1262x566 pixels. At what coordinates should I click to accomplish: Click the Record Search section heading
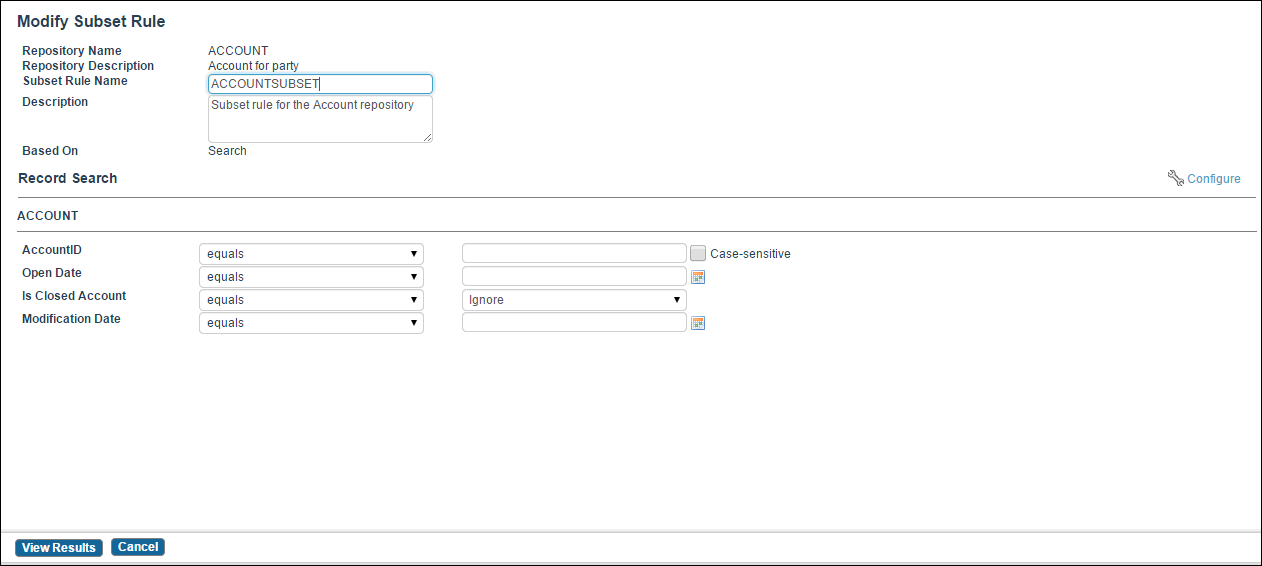[68, 178]
